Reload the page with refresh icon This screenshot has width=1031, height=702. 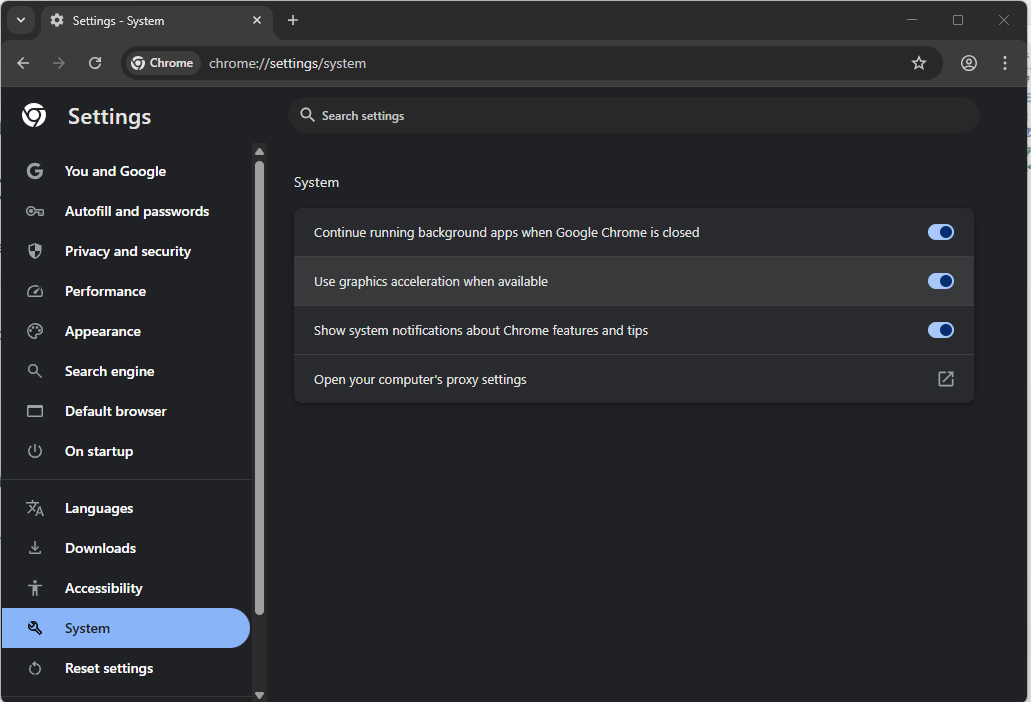point(95,63)
